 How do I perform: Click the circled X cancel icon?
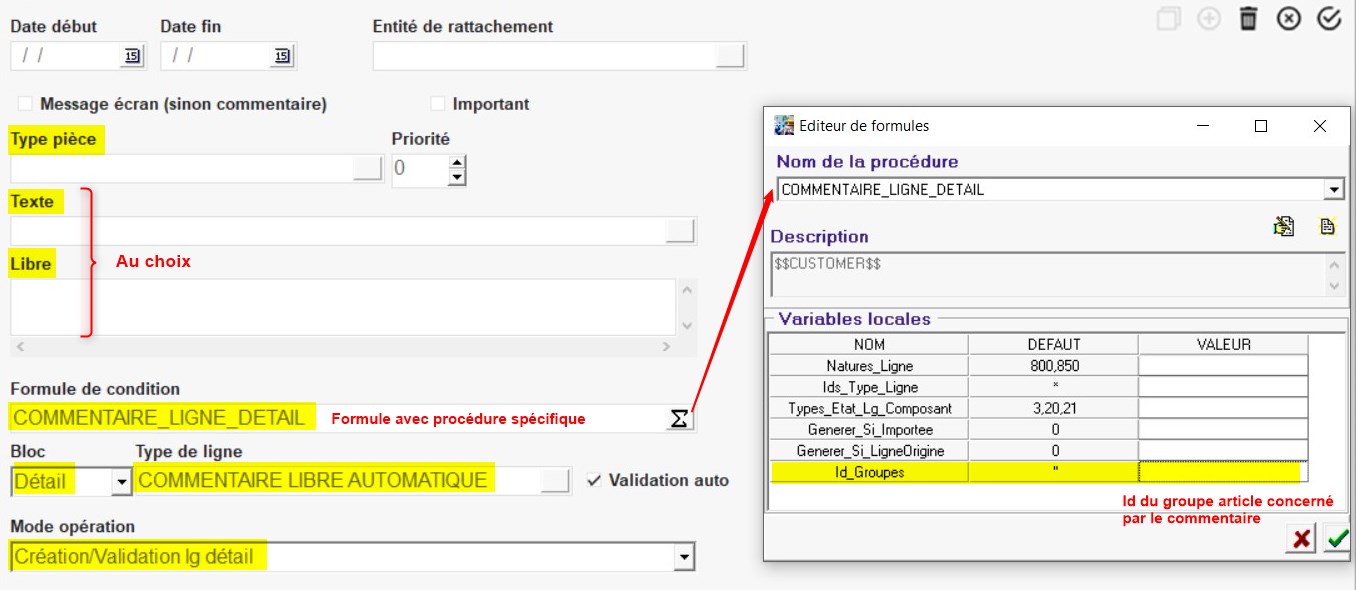coord(1289,19)
